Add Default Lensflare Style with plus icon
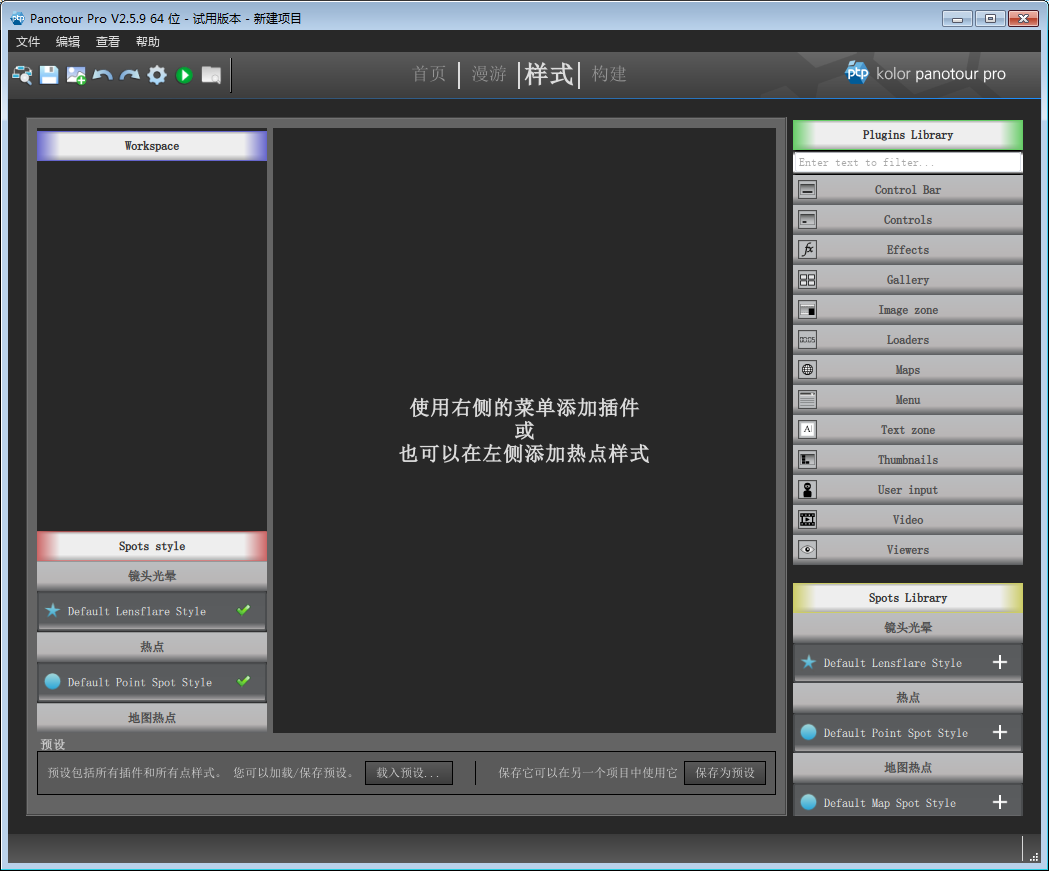 pyautogui.click(x=999, y=662)
